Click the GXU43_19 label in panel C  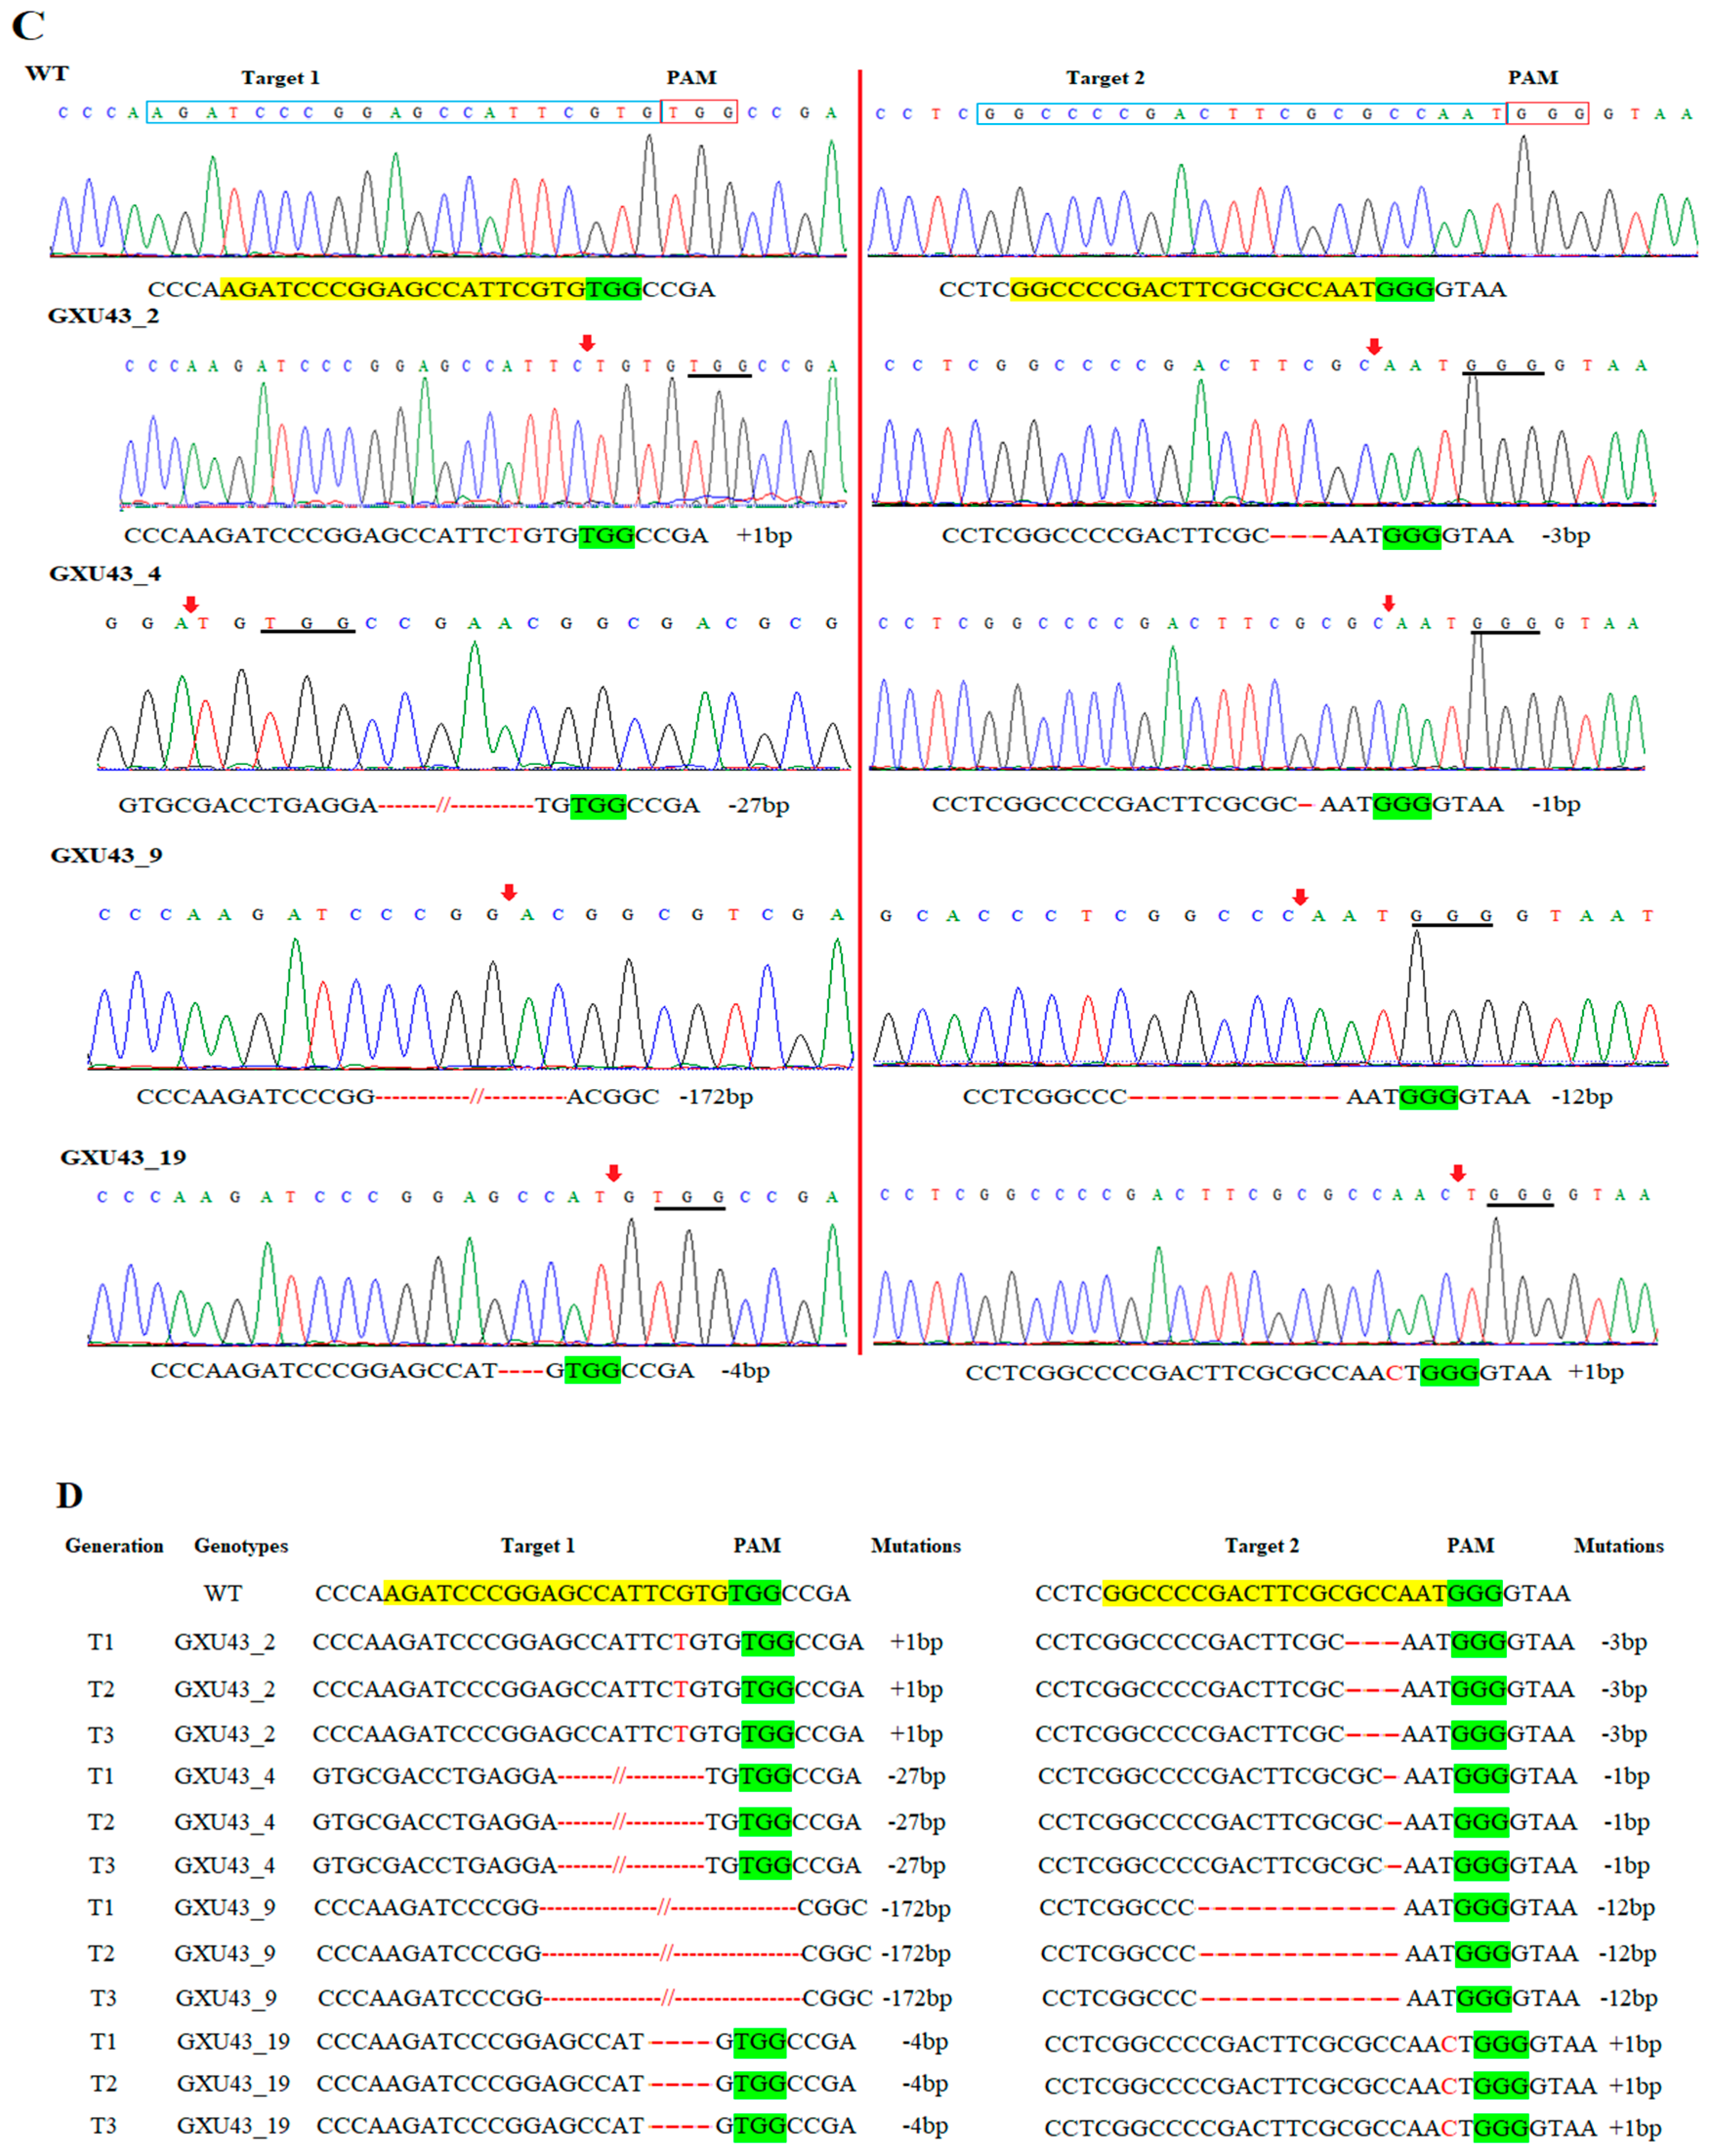pyautogui.click(x=123, y=1157)
